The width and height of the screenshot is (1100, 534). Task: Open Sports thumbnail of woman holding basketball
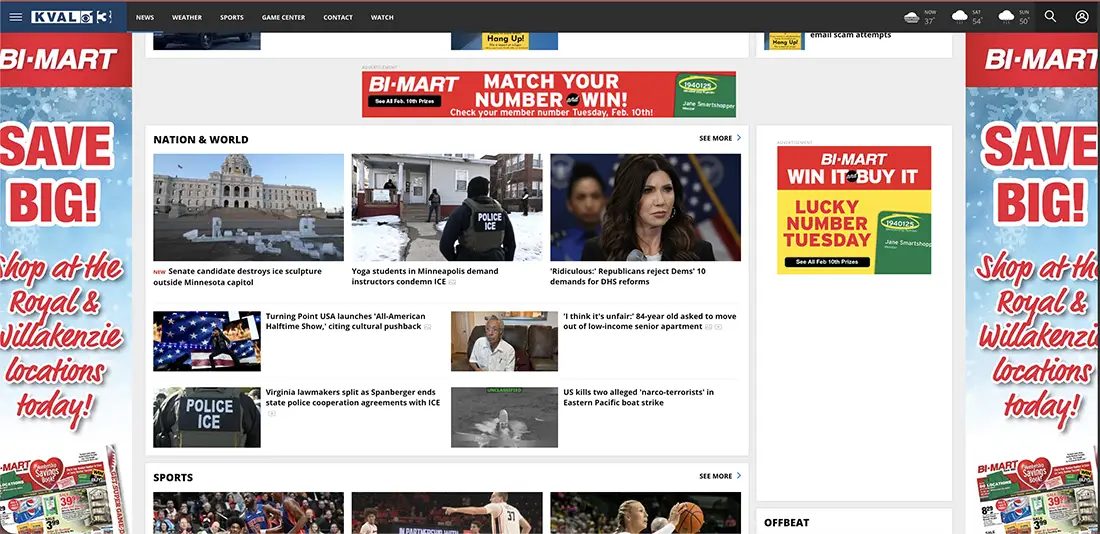tap(645, 513)
